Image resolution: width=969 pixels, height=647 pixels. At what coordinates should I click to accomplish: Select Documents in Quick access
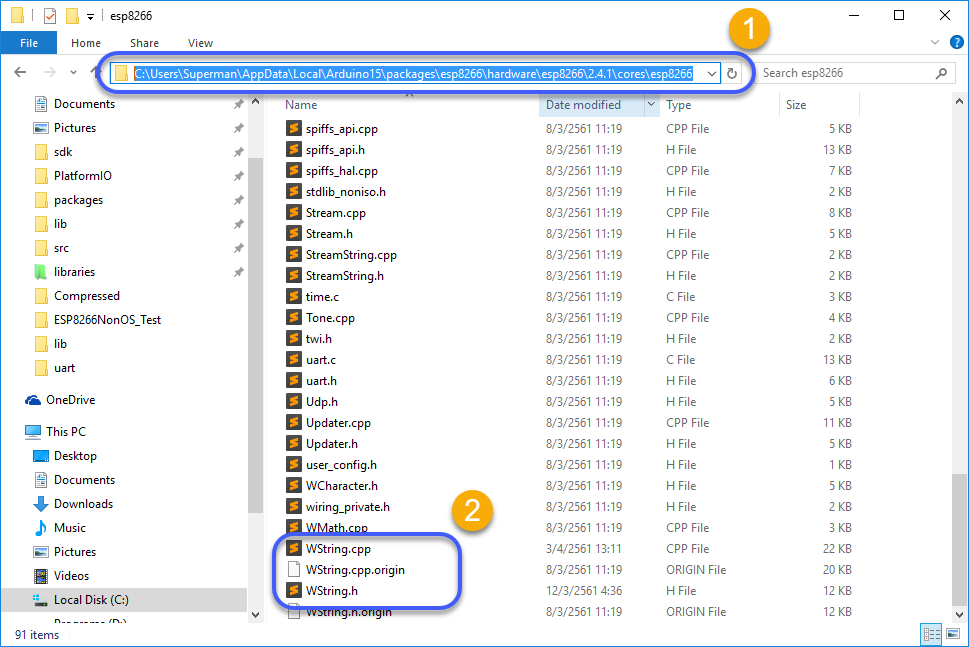click(x=84, y=104)
